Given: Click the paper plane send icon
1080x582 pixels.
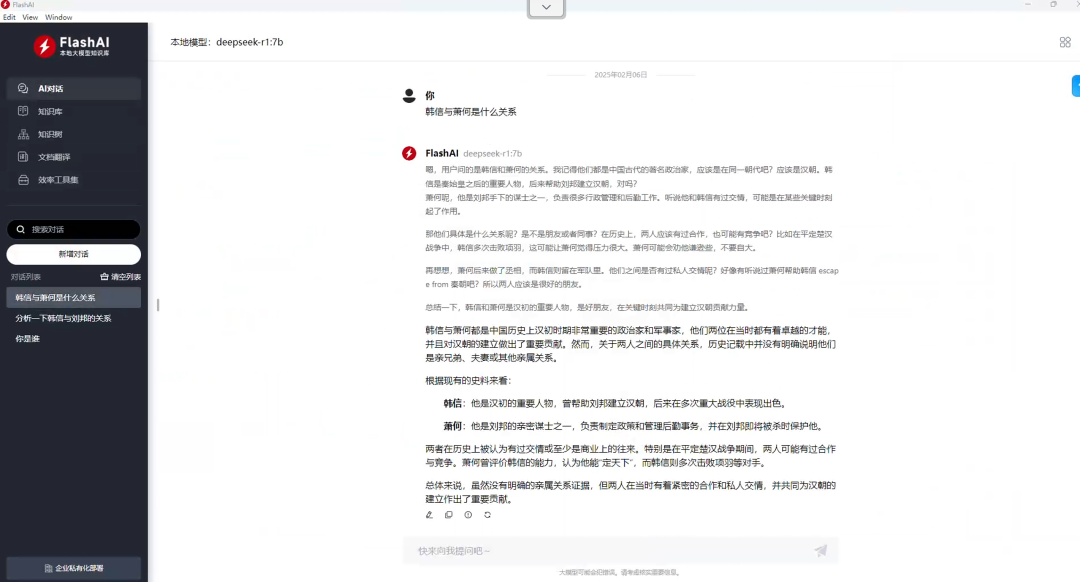Looking at the screenshot, I should 820,550.
